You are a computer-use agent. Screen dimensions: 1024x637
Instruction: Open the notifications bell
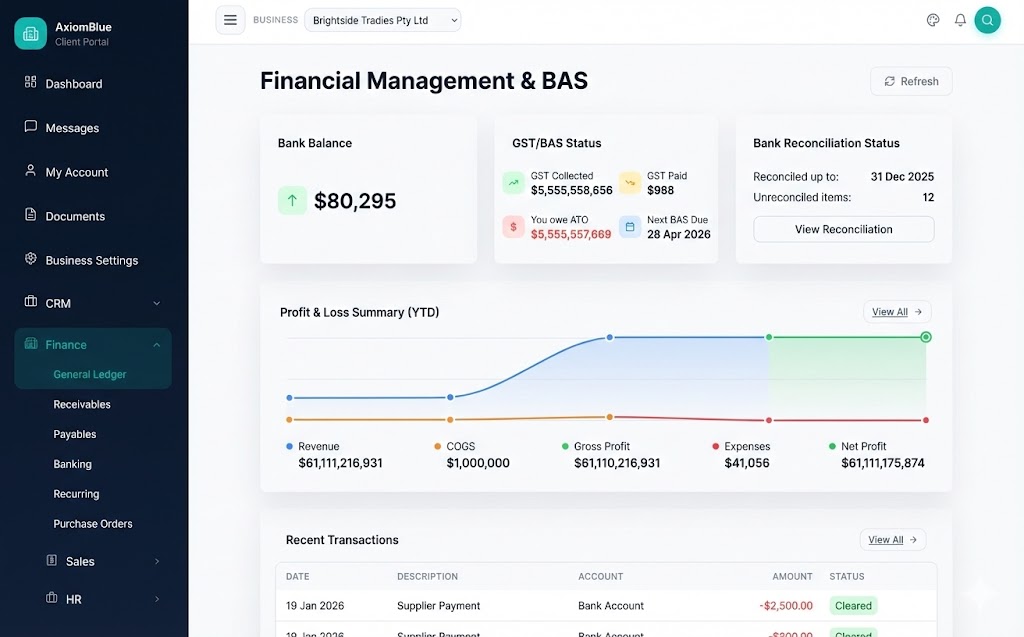click(959, 19)
